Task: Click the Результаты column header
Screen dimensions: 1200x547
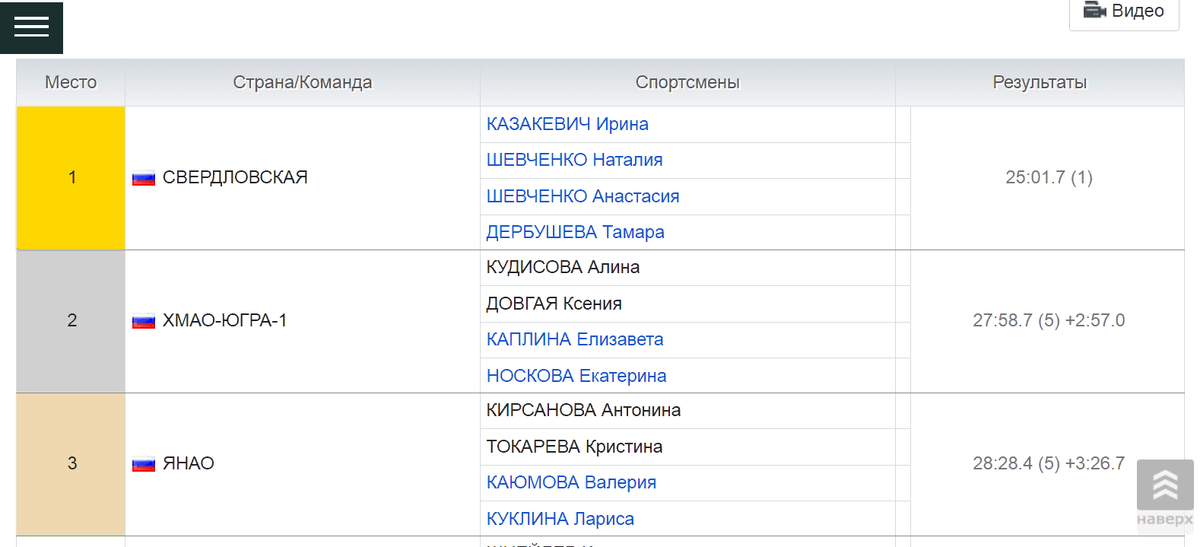Action: pyautogui.click(x=1039, y=83)
